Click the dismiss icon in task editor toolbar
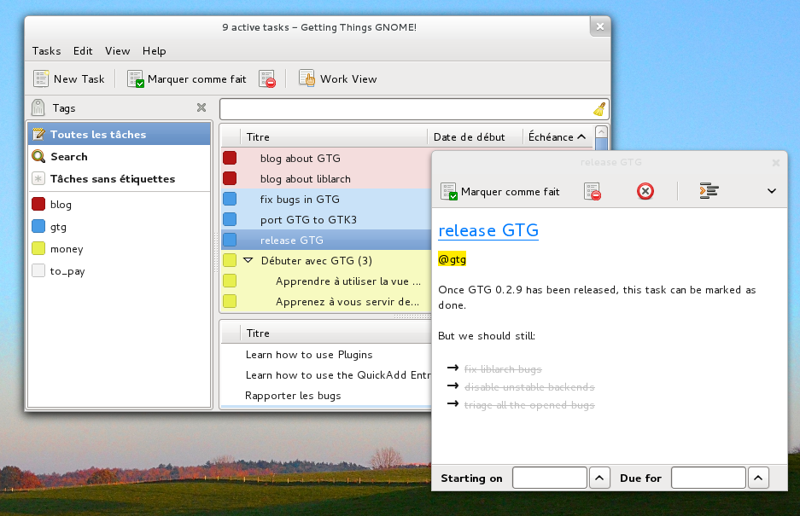Image resolution: width=800 pixels, height=516 pixels. click(x=592, y=191)
